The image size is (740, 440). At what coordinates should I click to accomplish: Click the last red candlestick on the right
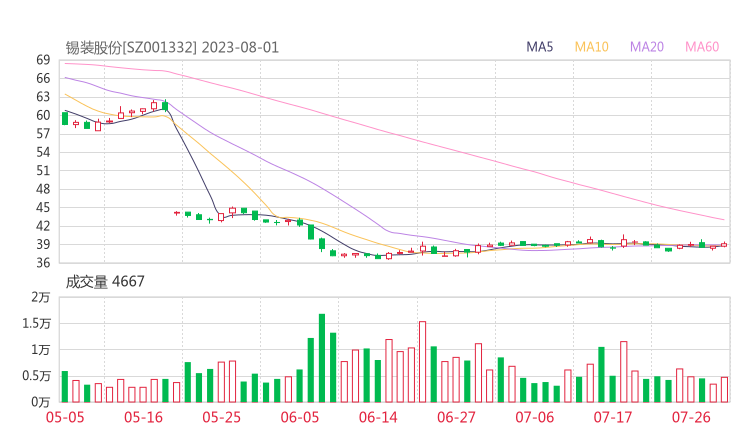click(x=724, y=245)
